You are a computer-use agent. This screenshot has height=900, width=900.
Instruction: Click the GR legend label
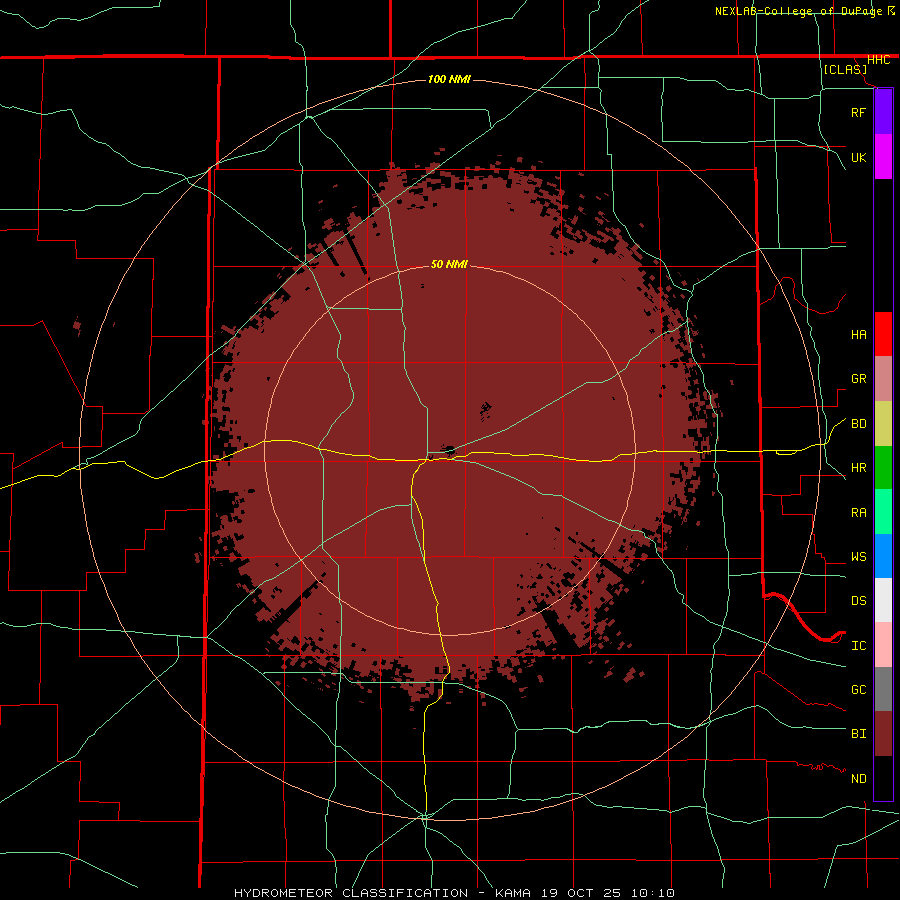click(x=858, y=379)
